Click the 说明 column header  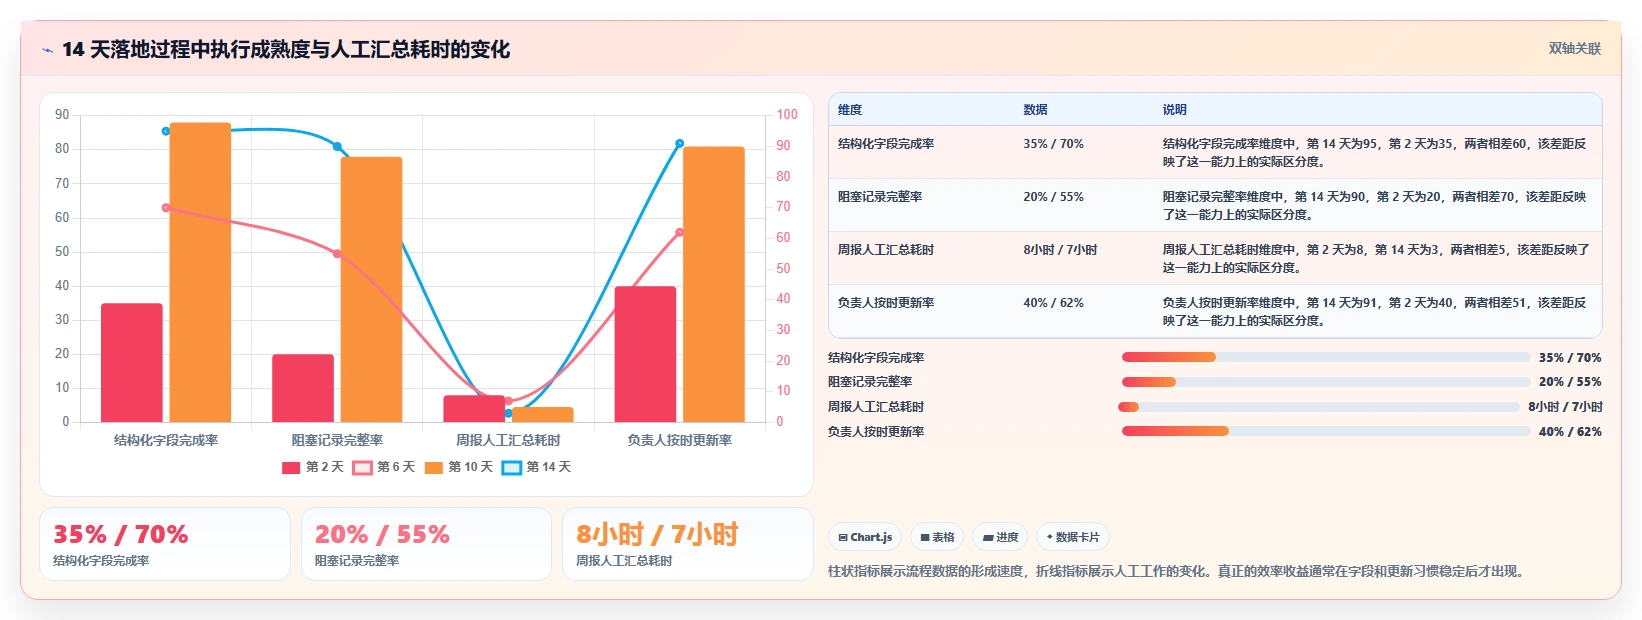tap(1174, 110)
